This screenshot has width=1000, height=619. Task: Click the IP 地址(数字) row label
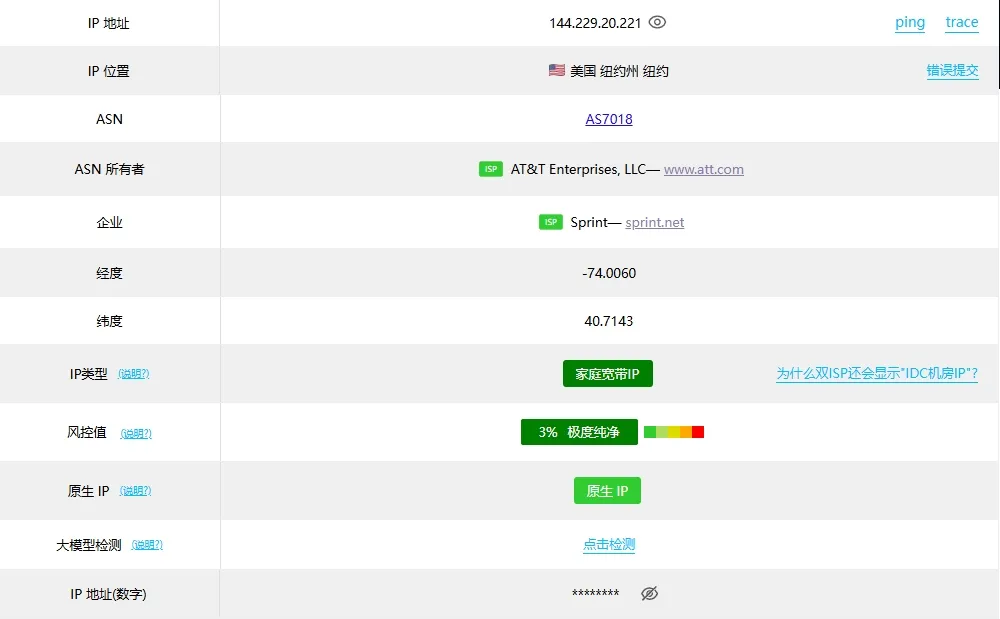[108, 594]
